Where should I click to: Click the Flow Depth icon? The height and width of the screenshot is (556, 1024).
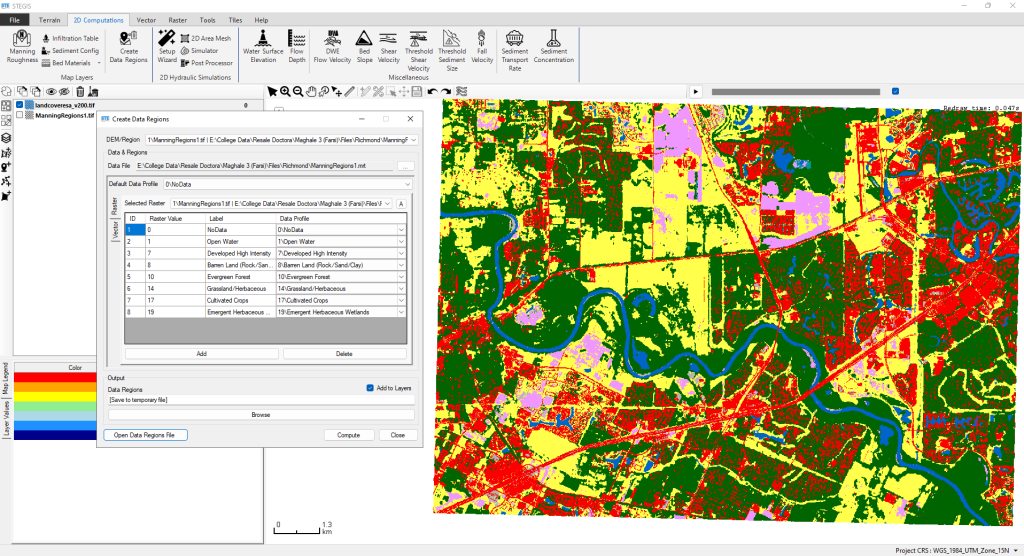(296, 46)
